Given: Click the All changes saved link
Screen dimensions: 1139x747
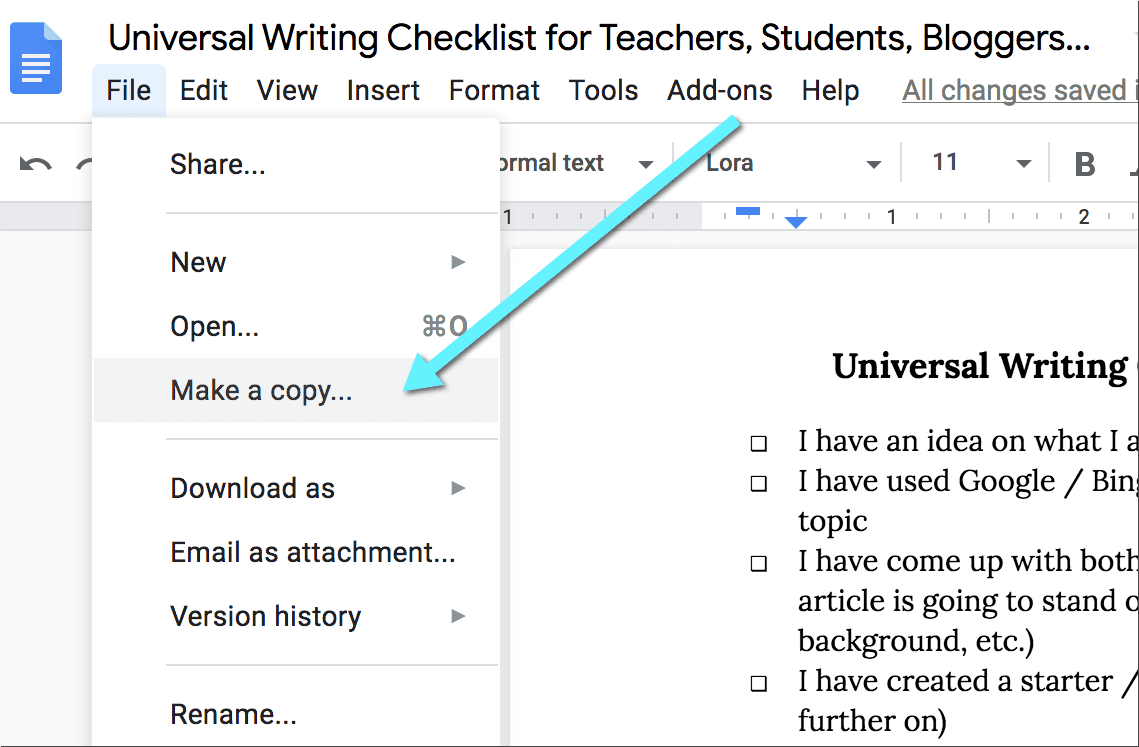Looking at the screenshot, I should click(x=1020, y=91).
